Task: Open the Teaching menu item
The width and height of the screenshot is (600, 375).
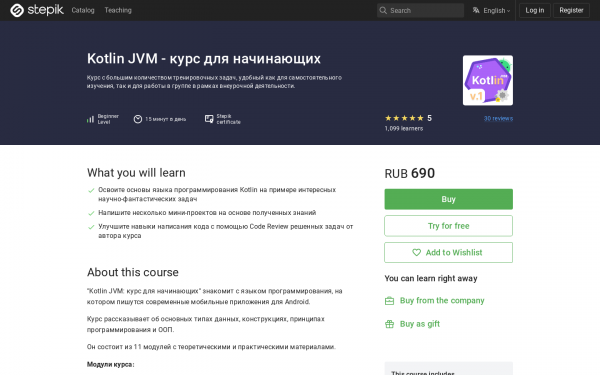Action: coord(118,10)
